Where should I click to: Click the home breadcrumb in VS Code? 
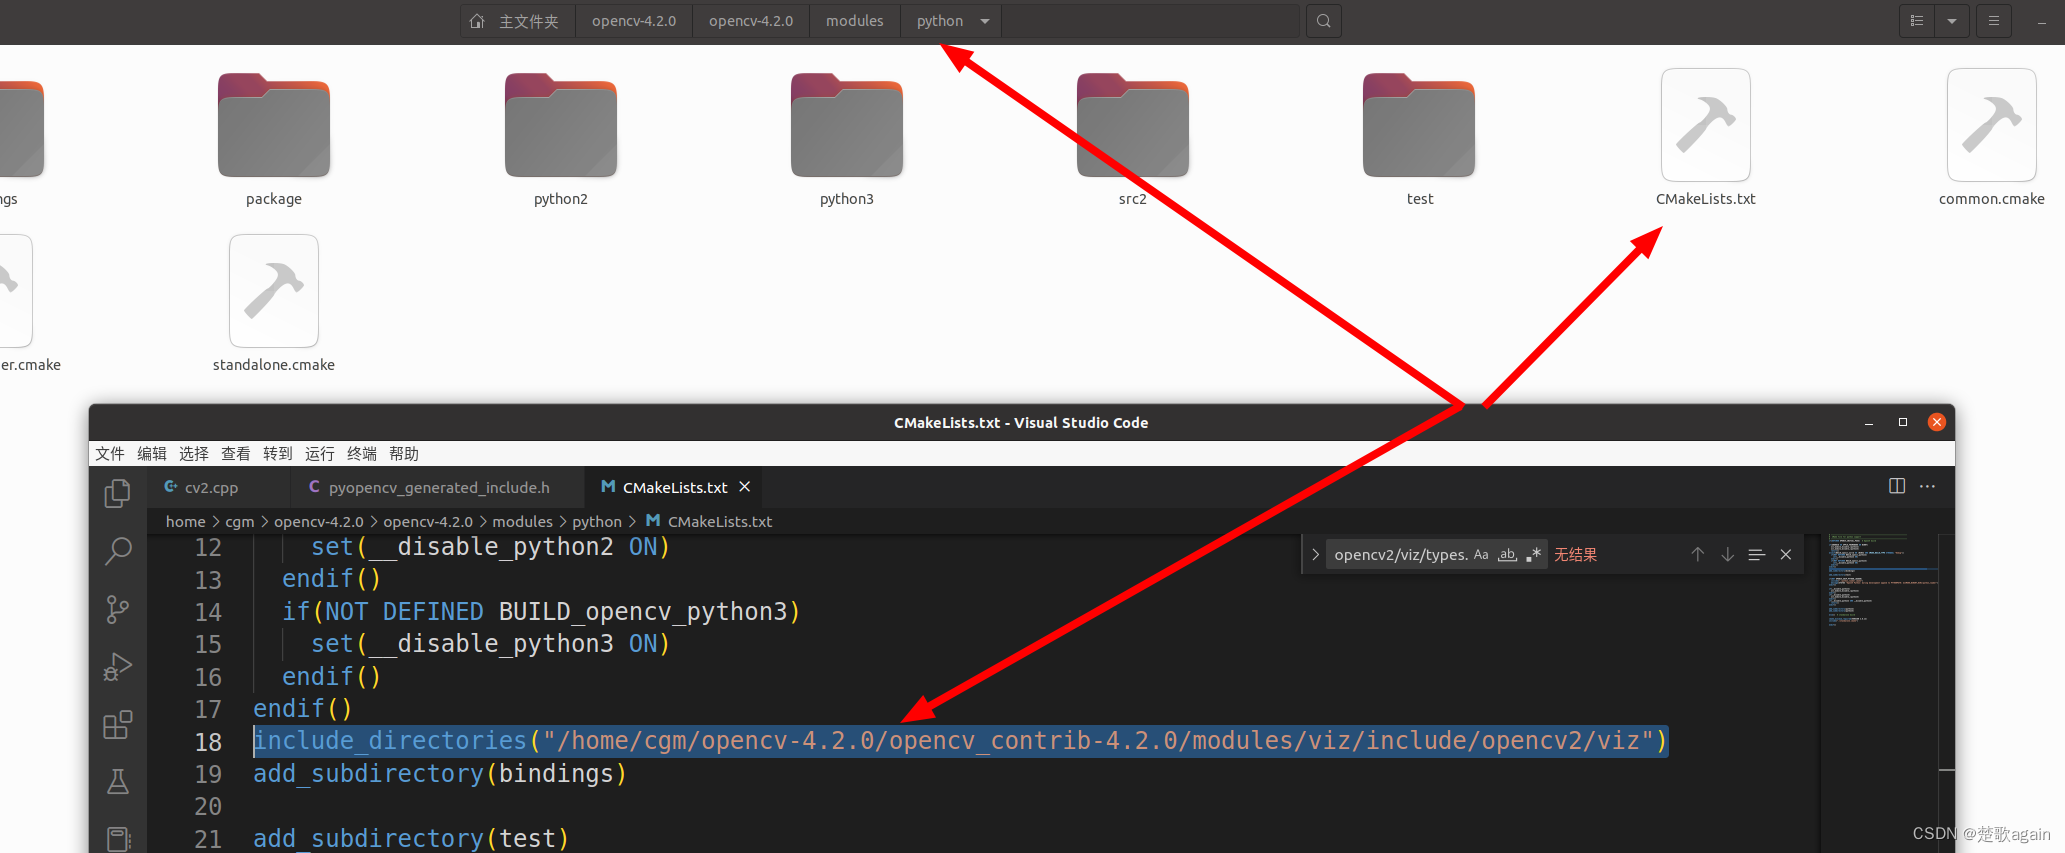(185, 521)
